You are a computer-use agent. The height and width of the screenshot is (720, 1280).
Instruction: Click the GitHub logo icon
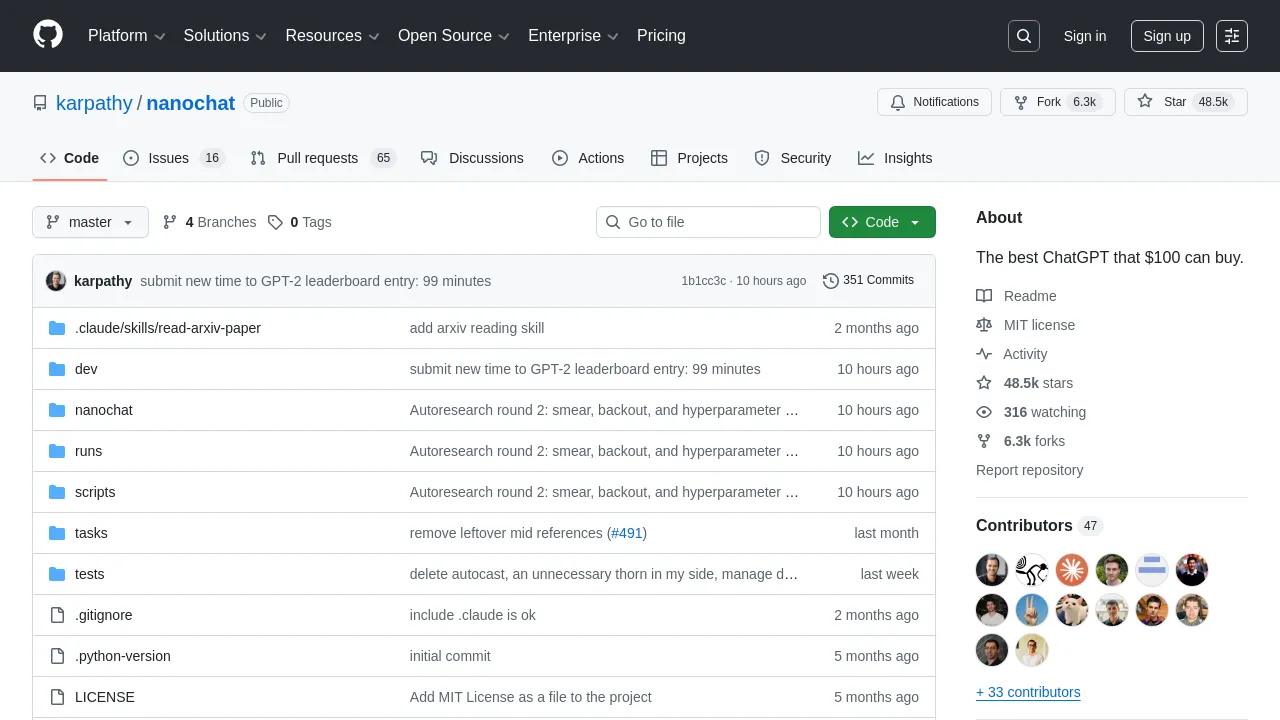pos(48,35)
